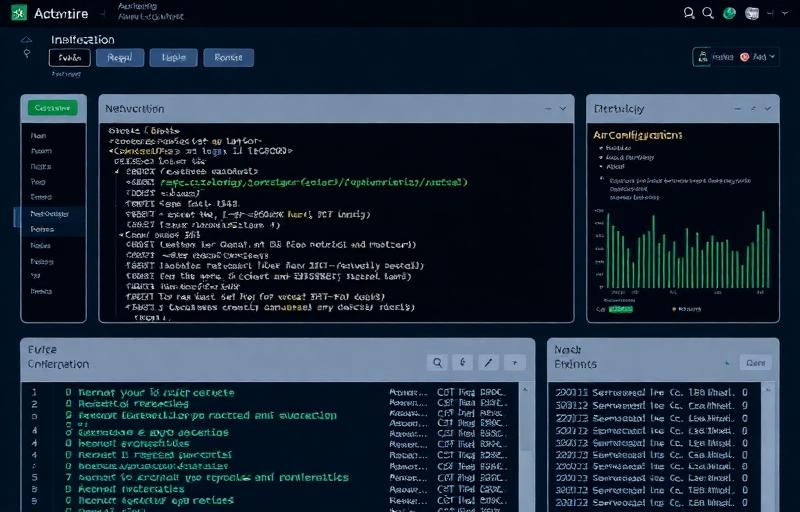Click the green-bordered icon button at upper right
The image size is (800, 512).
pyautogui.click(x=703, y=57)
